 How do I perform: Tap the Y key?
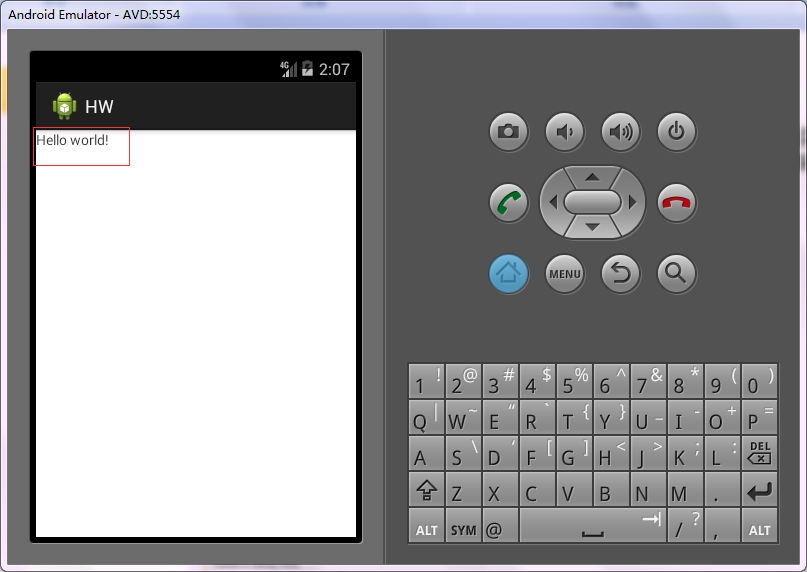point(611,417)
